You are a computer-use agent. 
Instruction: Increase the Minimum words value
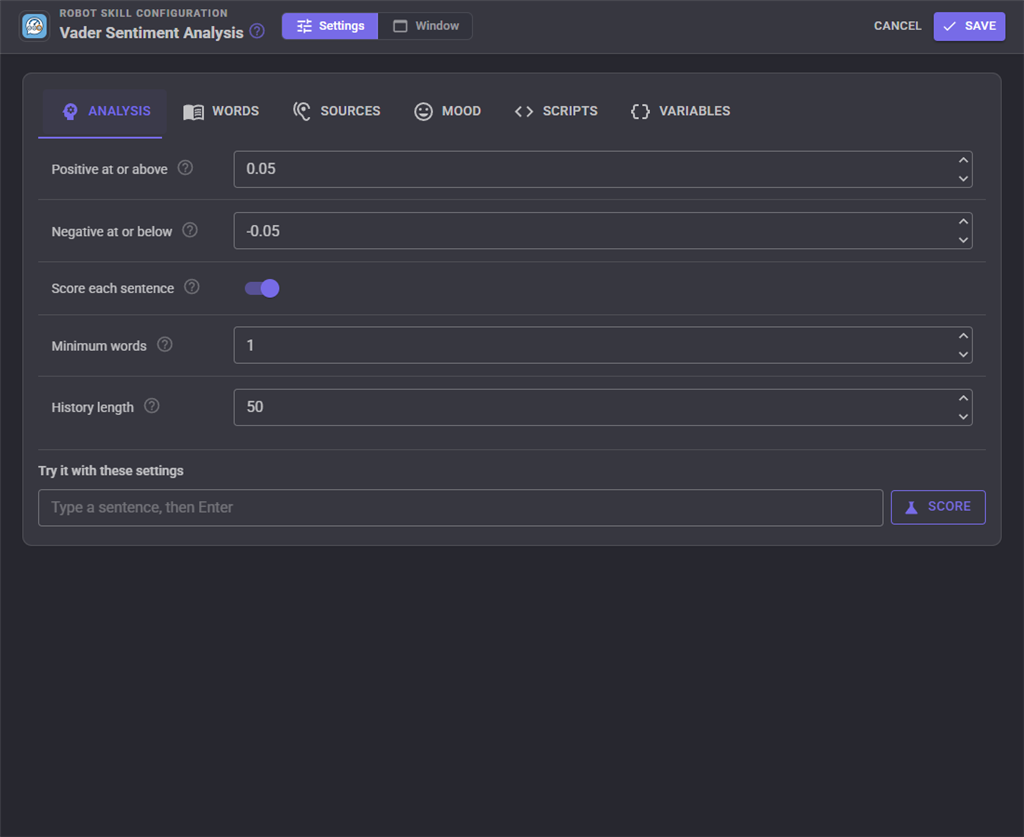click(963, 336)
